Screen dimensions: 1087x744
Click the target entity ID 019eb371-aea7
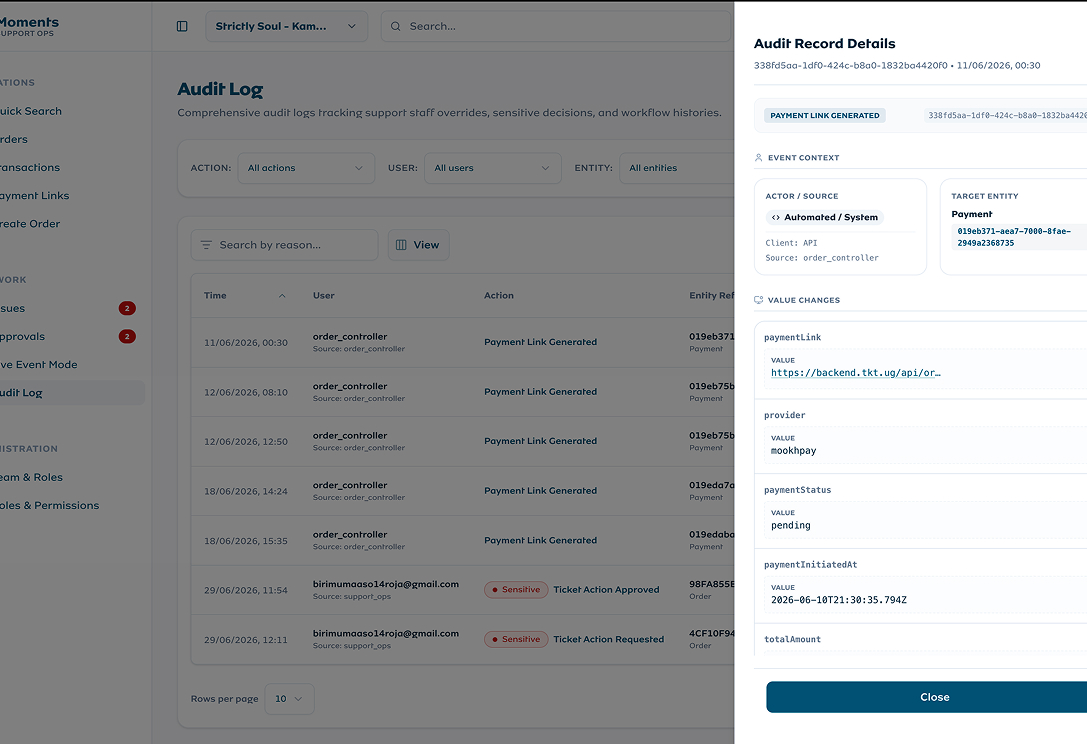(1014, 238)
